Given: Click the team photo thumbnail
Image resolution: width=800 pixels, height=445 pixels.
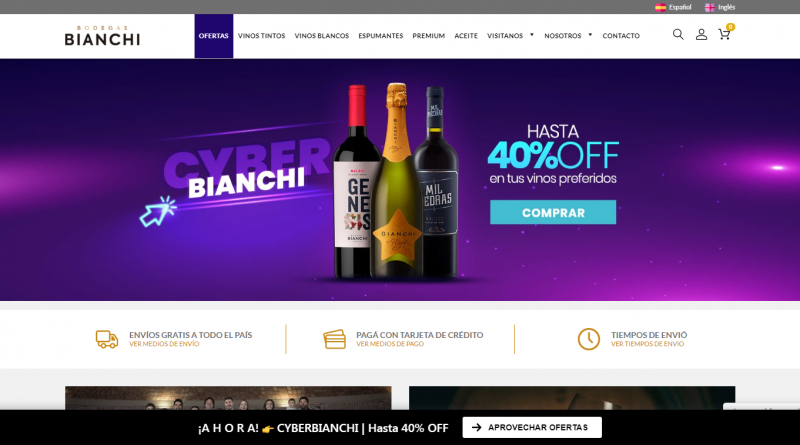Looking at the screenshot, I should [x=228, y=398].
